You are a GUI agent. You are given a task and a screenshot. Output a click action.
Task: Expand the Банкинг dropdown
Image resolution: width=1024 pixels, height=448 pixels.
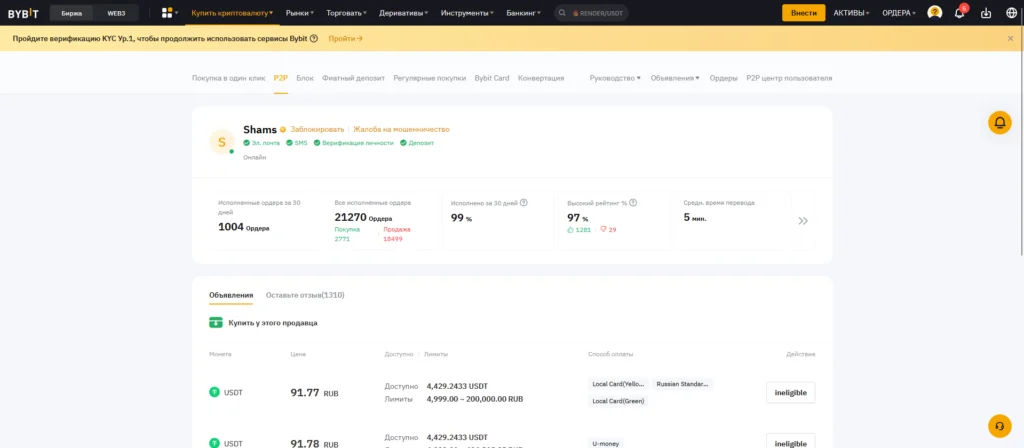tap(524, 12)
